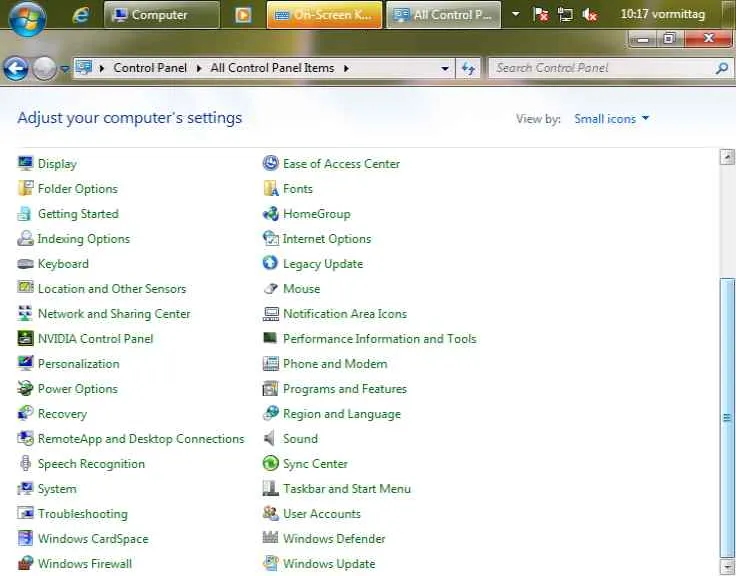
Task: Click the Ease of Access Center icon
Action: (270, 163)
